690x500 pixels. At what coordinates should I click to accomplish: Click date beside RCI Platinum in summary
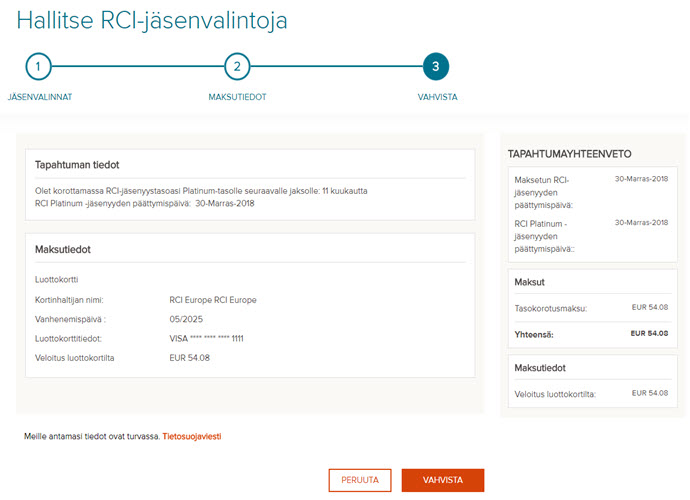pos(642,223)
